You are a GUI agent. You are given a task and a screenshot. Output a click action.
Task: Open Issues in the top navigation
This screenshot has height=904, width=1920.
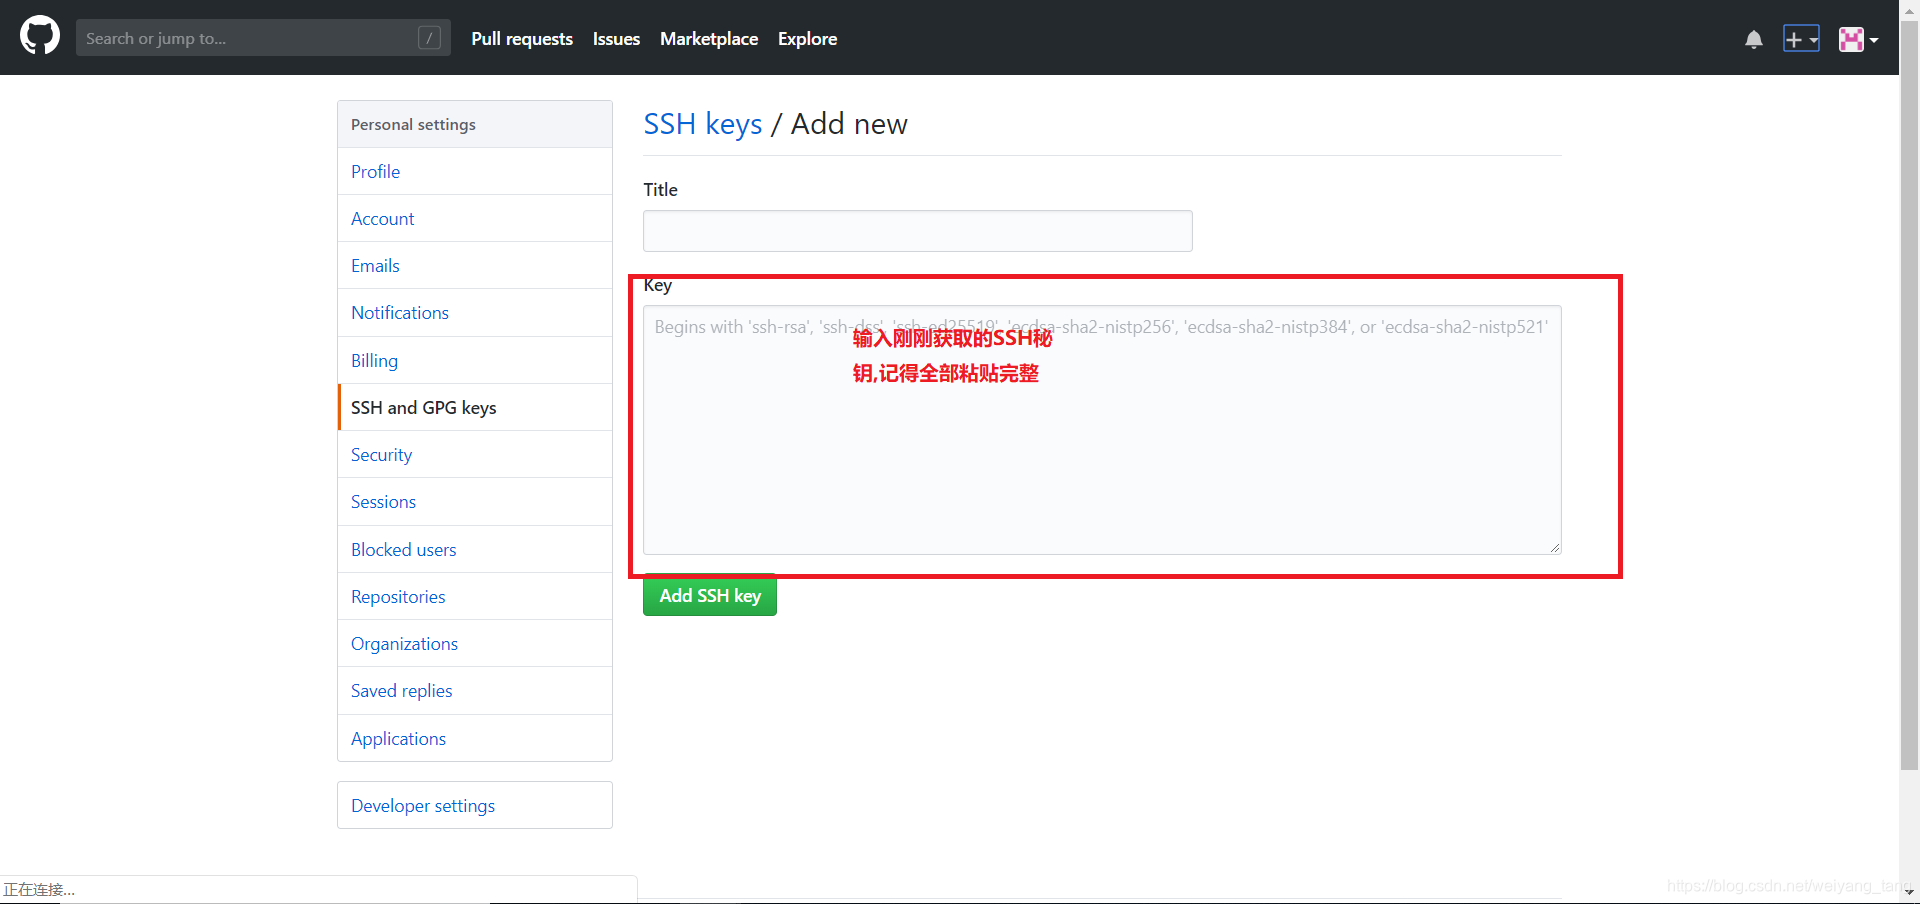tap(616, 39)
